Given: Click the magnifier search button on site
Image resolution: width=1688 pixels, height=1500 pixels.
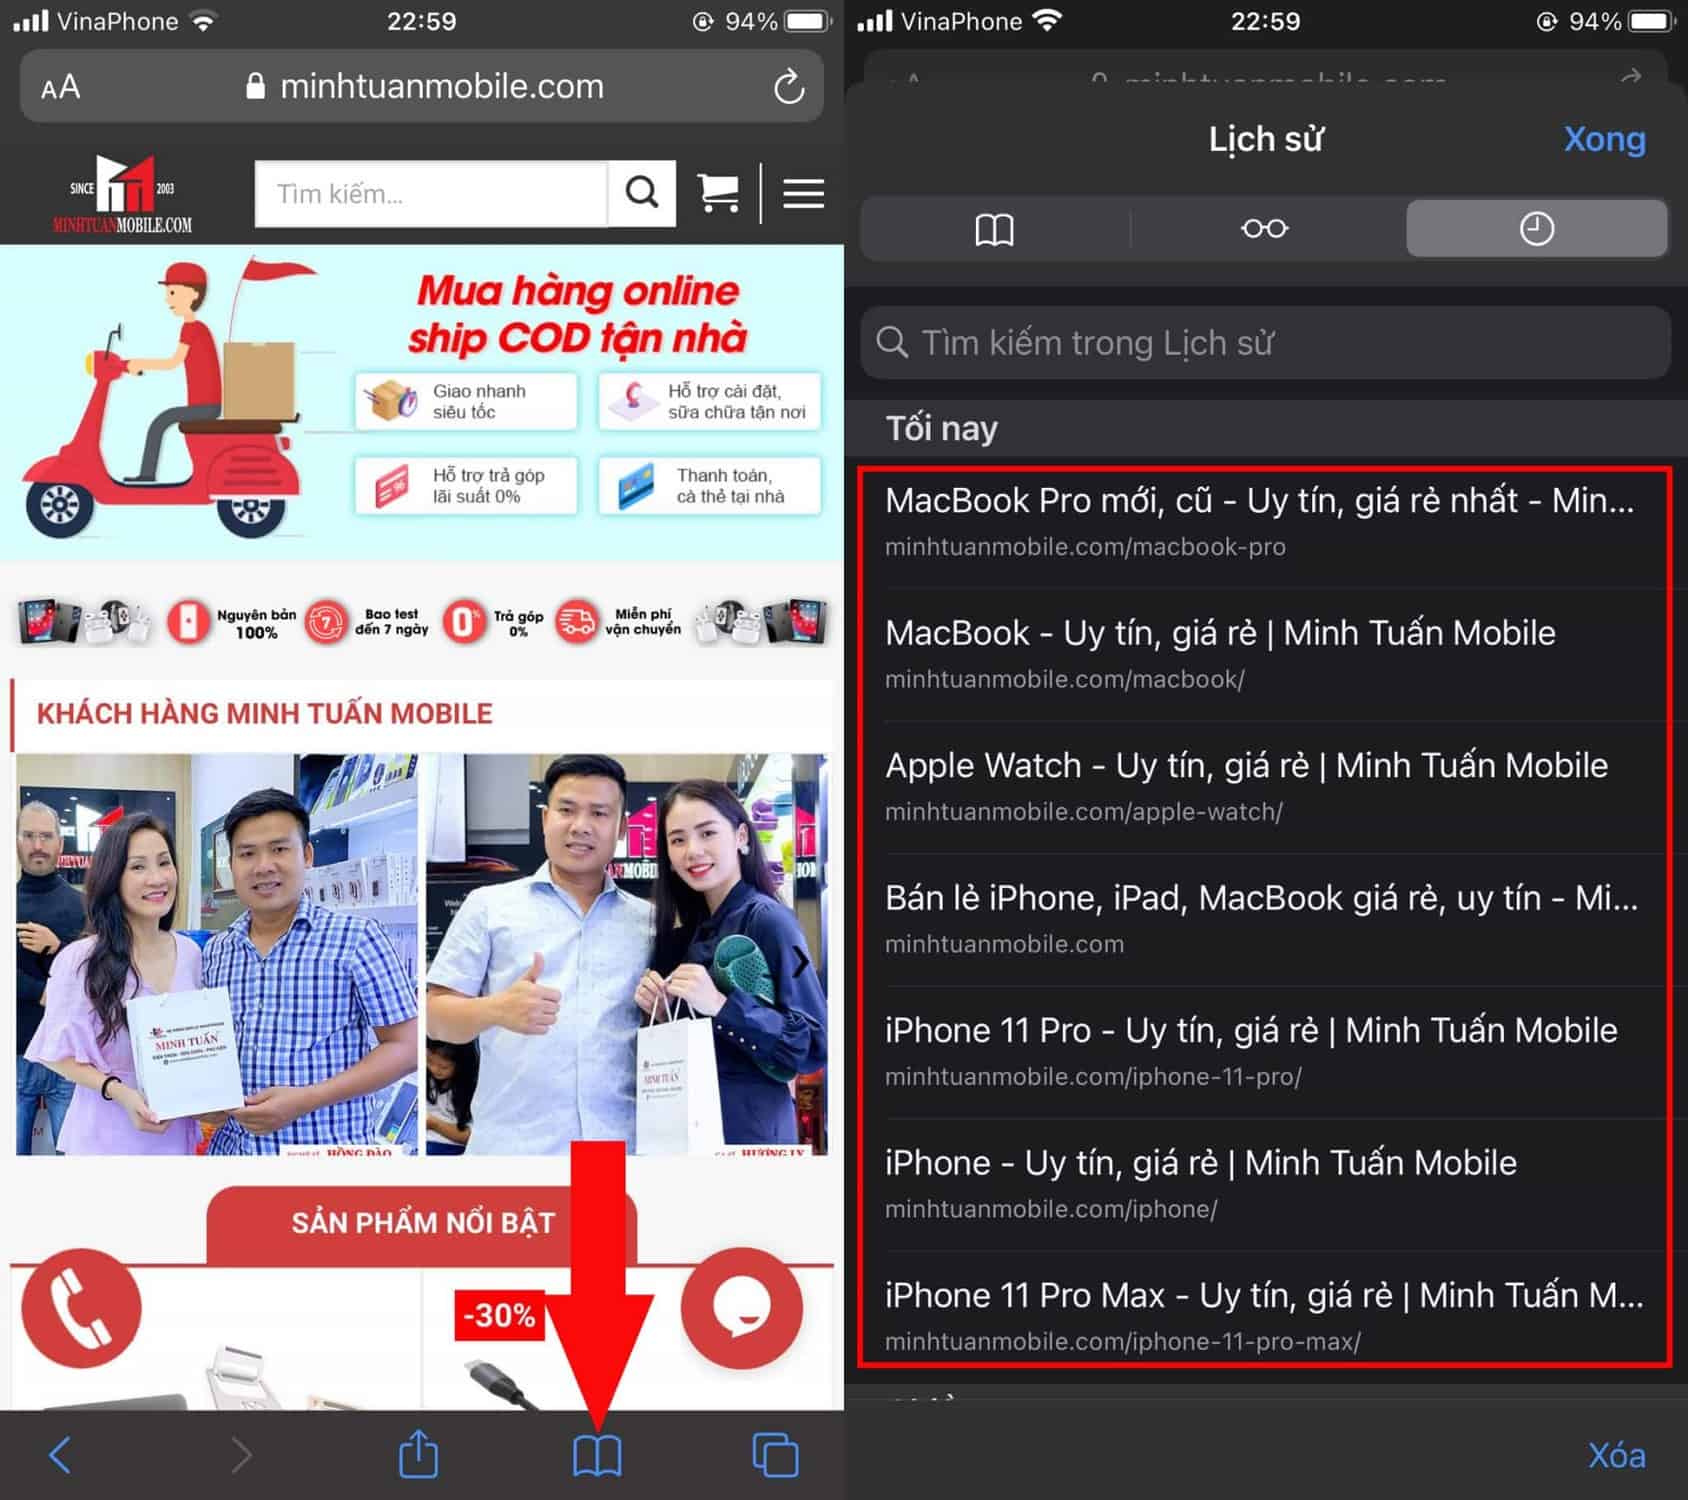Looking at the screenshot, I should point(642,192).
